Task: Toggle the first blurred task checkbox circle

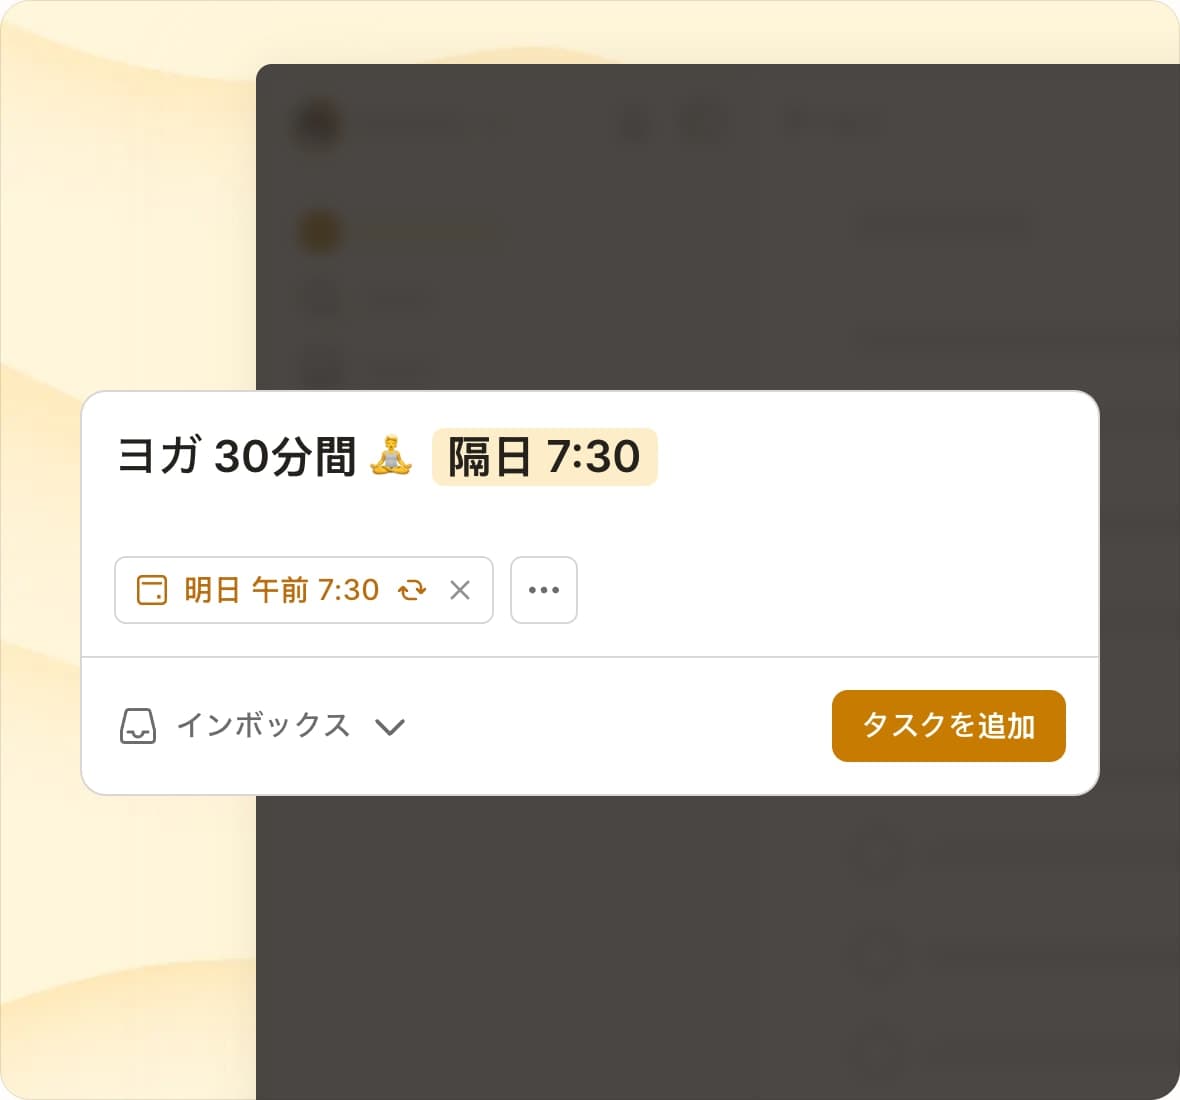Action: (x=875, y=850)
